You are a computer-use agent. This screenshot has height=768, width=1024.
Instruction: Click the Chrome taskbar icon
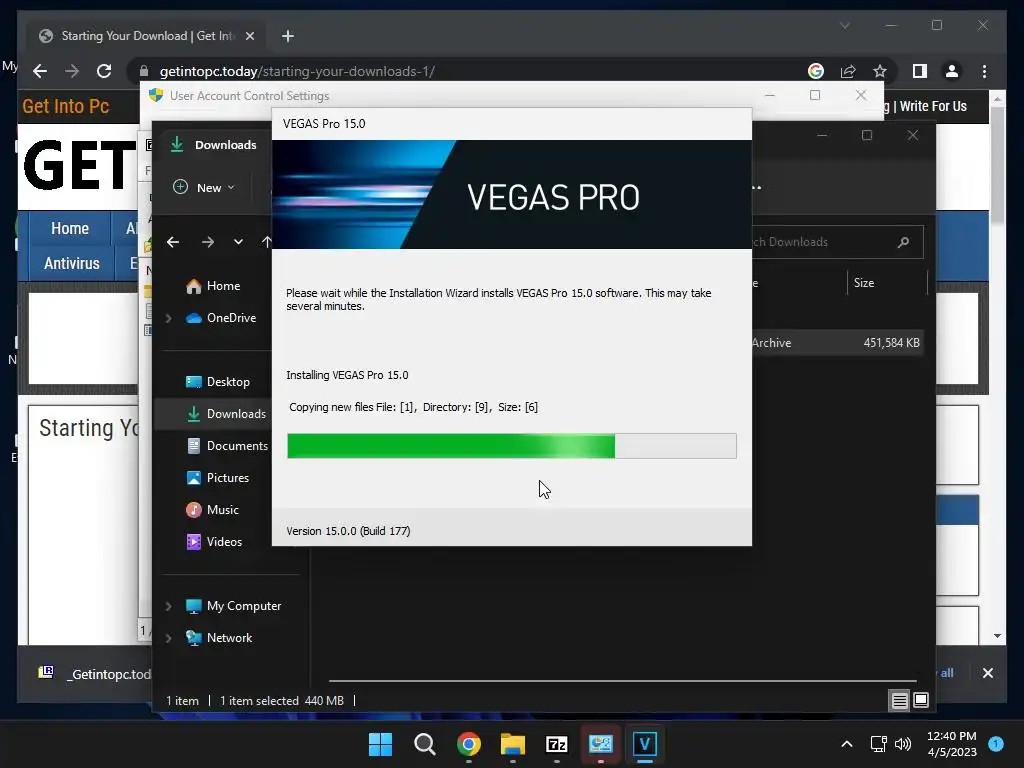tap(469, 744)
